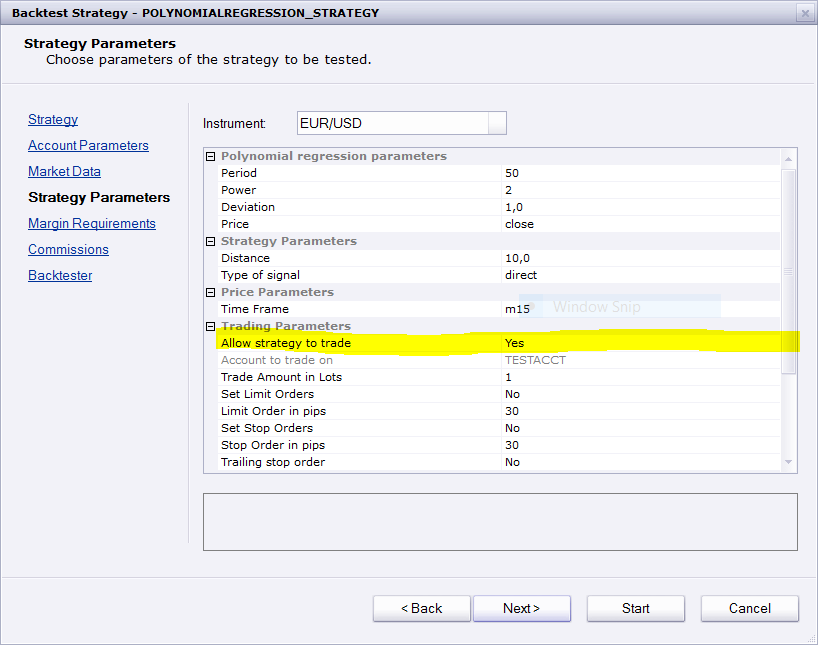818x645 pixels.
Task: Toggle the Set Stop Orders value No
Action: (641, 428)
